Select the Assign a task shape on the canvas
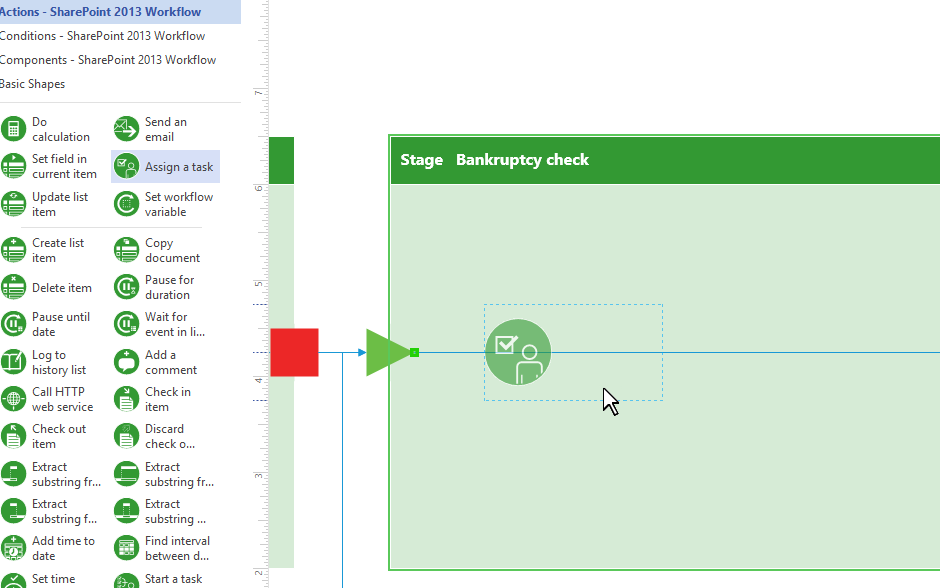 point(517,352)
